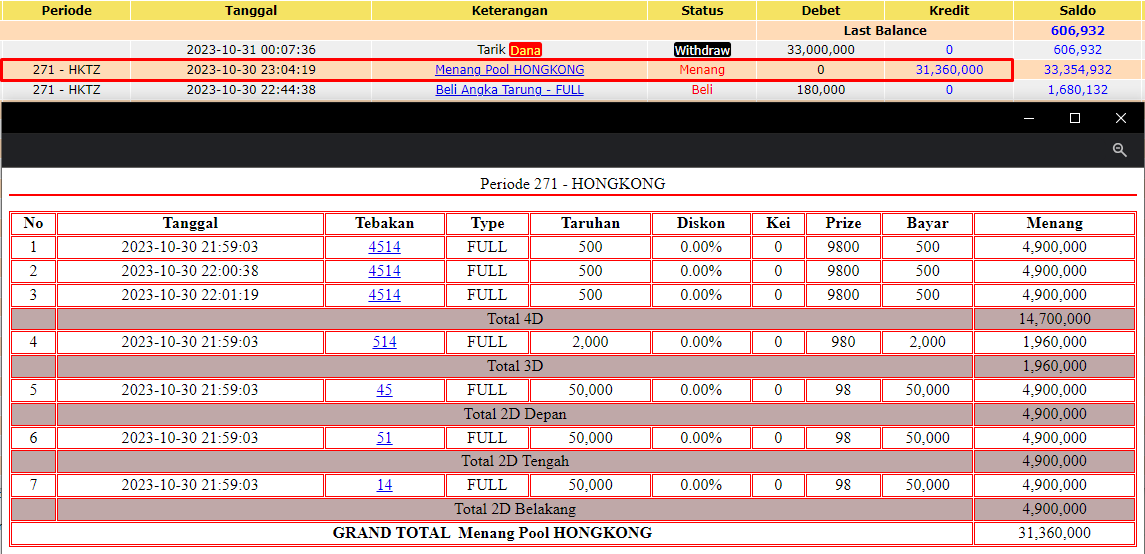
Task: Select the Beli status text
Action: pos(702,90)
